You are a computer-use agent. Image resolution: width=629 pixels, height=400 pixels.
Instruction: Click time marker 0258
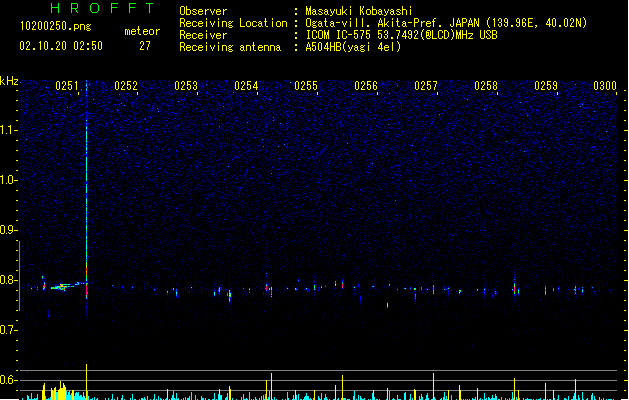click(x=486, y=86)
